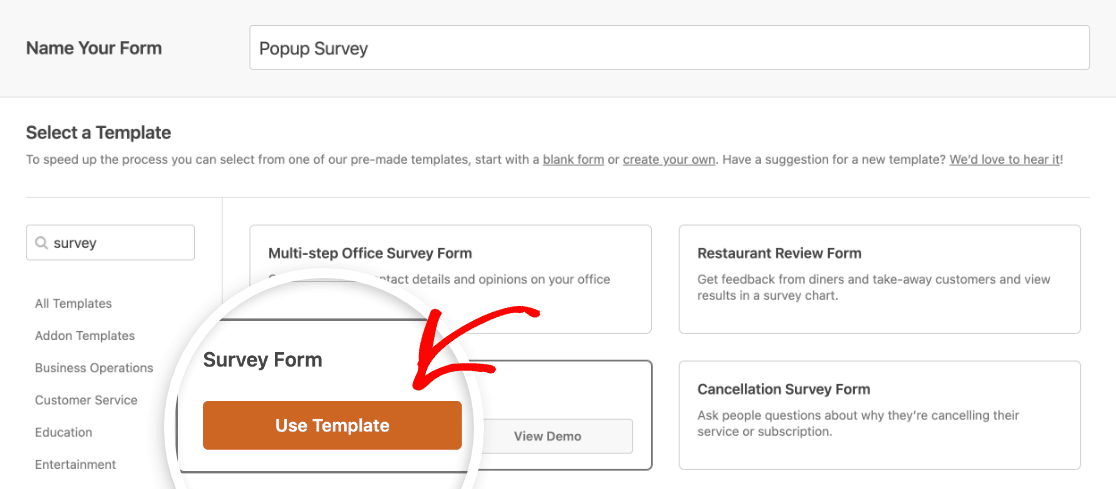The height and width of the screenshot is (489, 1116).
Task: Open the blank form link
Action: [574, 160]
